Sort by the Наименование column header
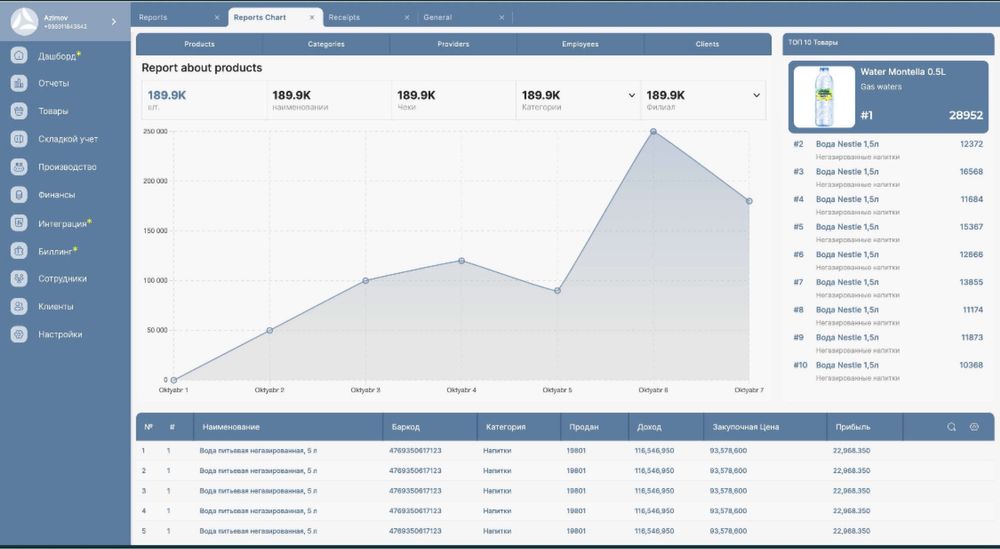1000x549 pixels. (x=231, y=427)
